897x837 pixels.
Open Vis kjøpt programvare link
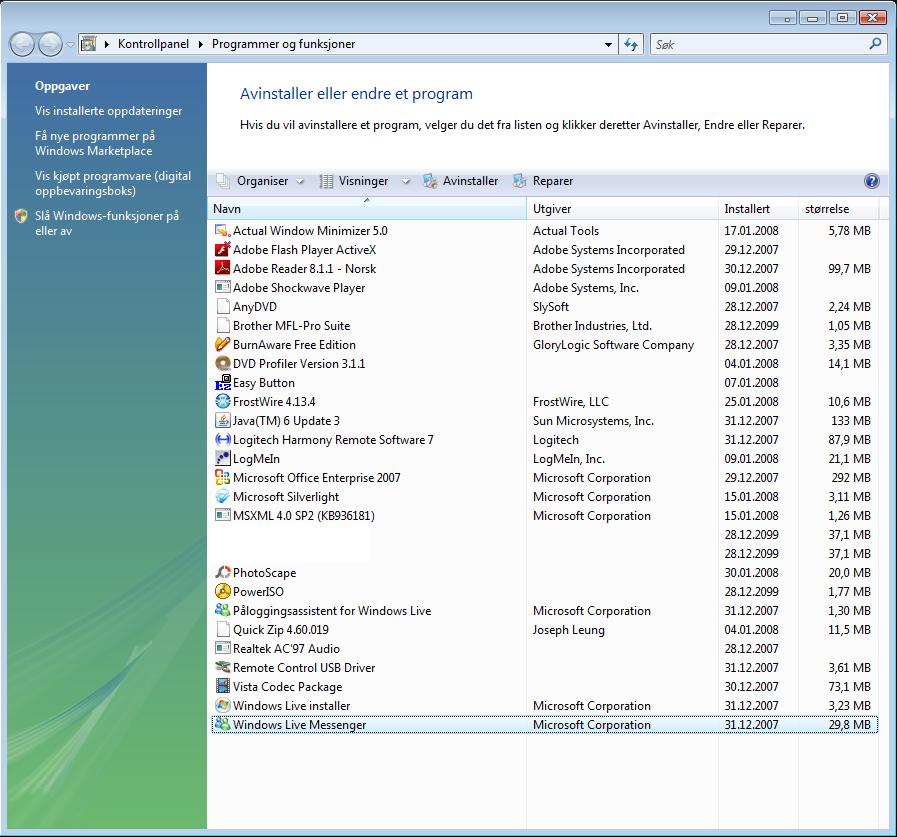click(113, 183)
